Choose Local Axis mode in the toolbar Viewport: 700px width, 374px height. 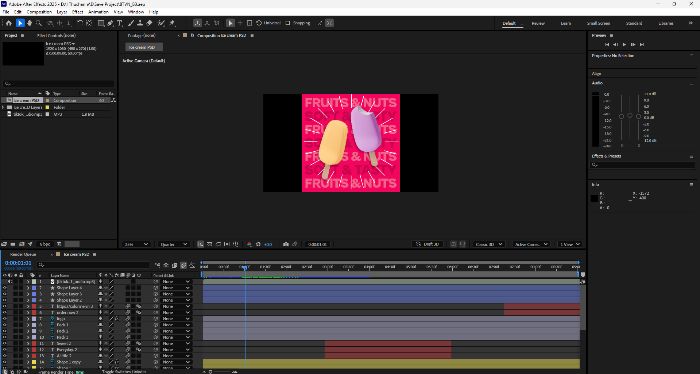[197, 23]
